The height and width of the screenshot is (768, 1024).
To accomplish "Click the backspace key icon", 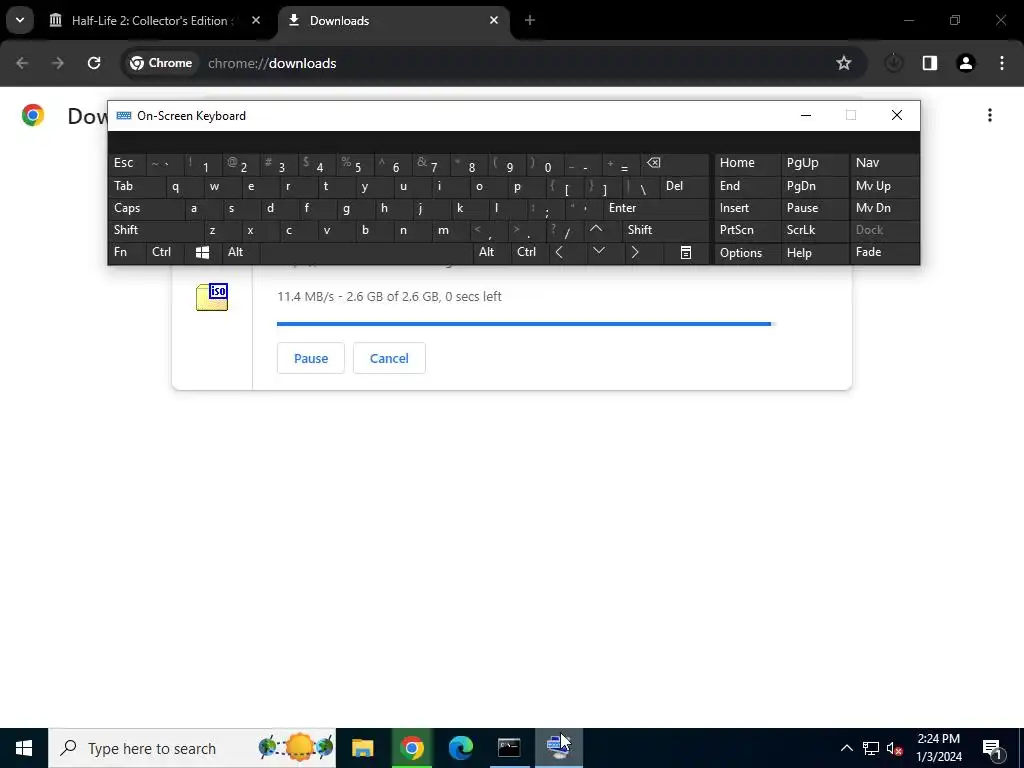I will [x=675, y=163].
